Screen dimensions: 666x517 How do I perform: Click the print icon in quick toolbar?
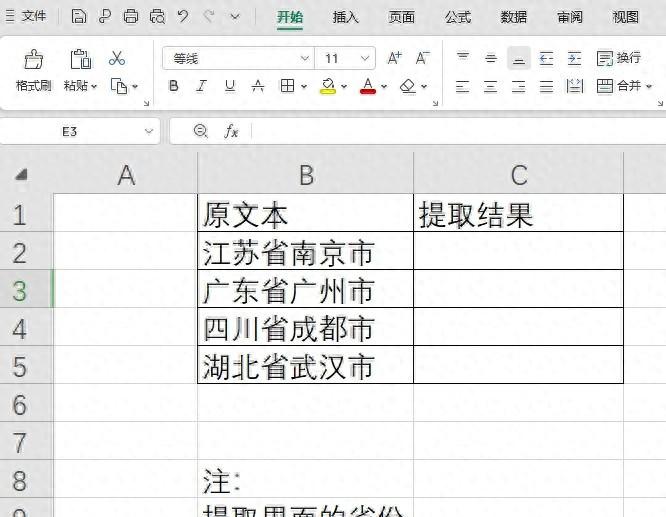131,17
